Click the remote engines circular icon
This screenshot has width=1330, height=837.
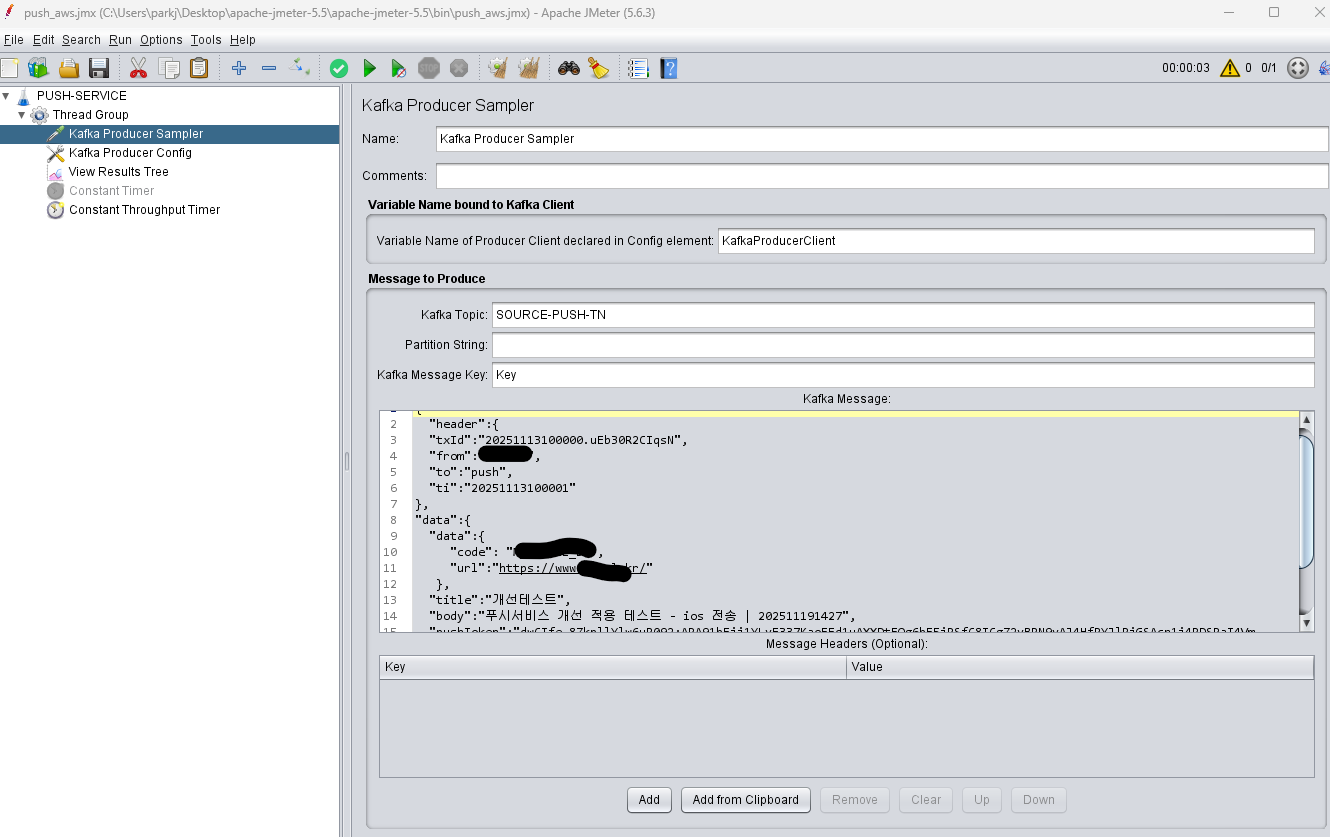click(x=1297, y=68)
